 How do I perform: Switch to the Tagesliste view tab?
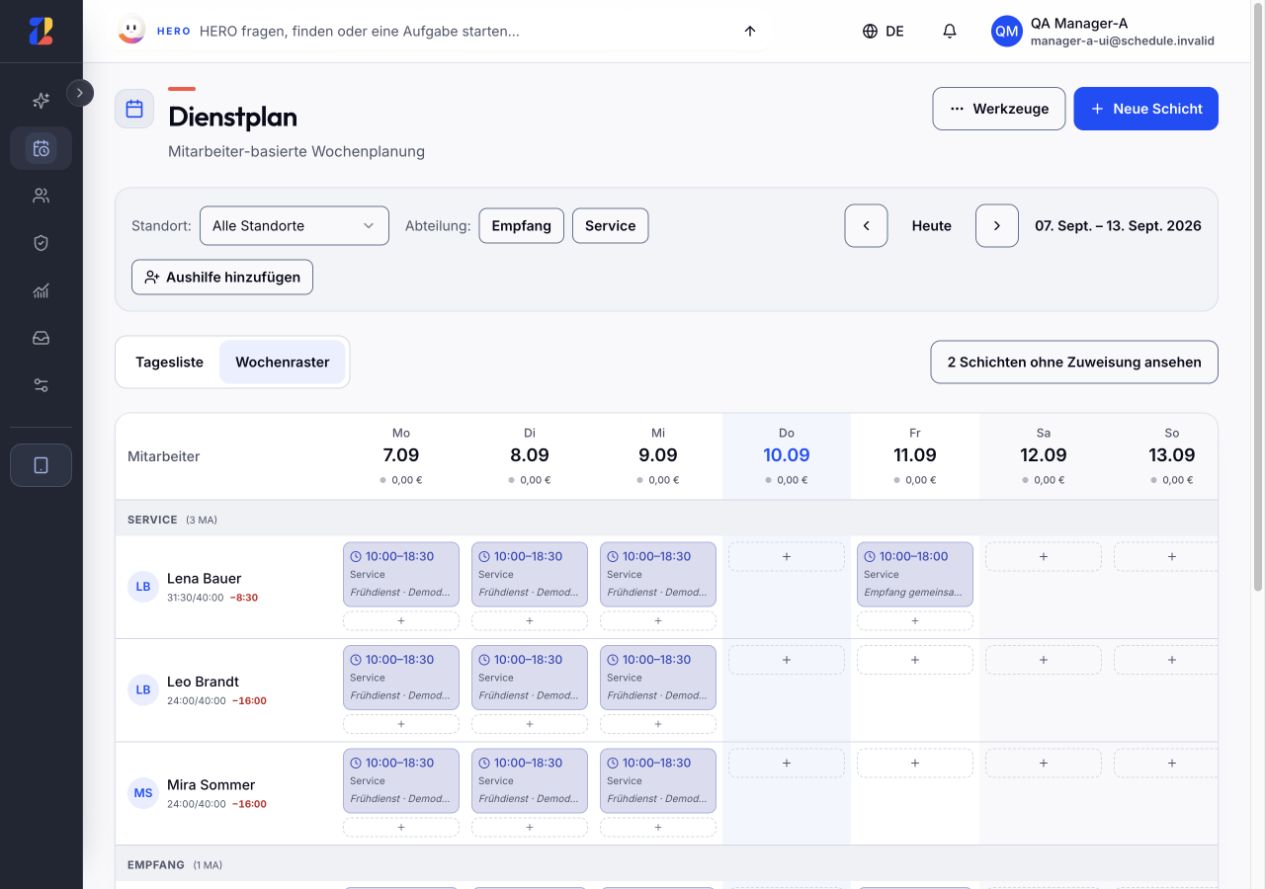coord(169,362)
